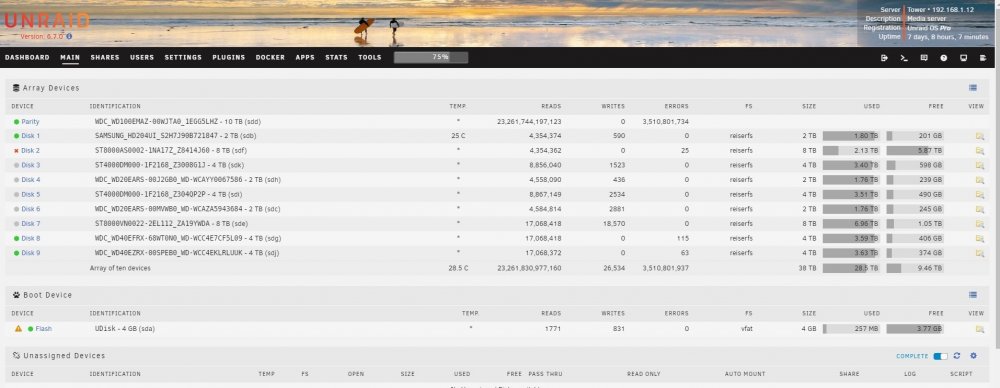Click the green status dot of Parity

point(16,121)
